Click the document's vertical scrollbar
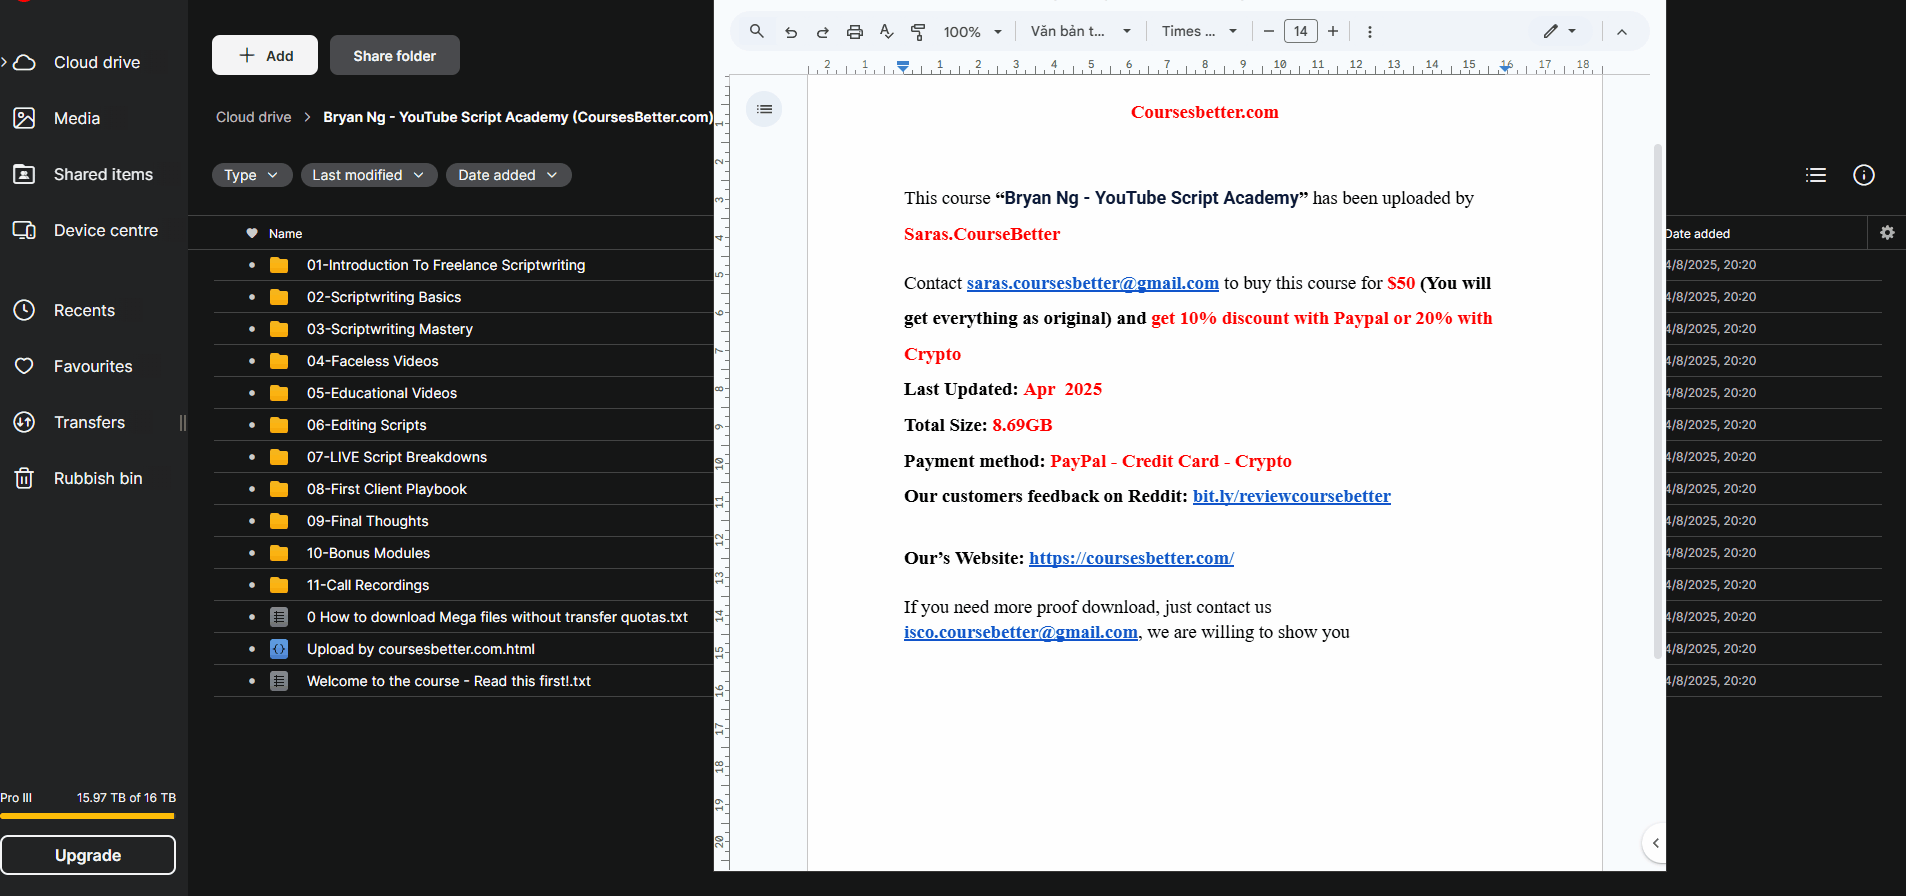1906x896 pixels. tap(1657, 400)
